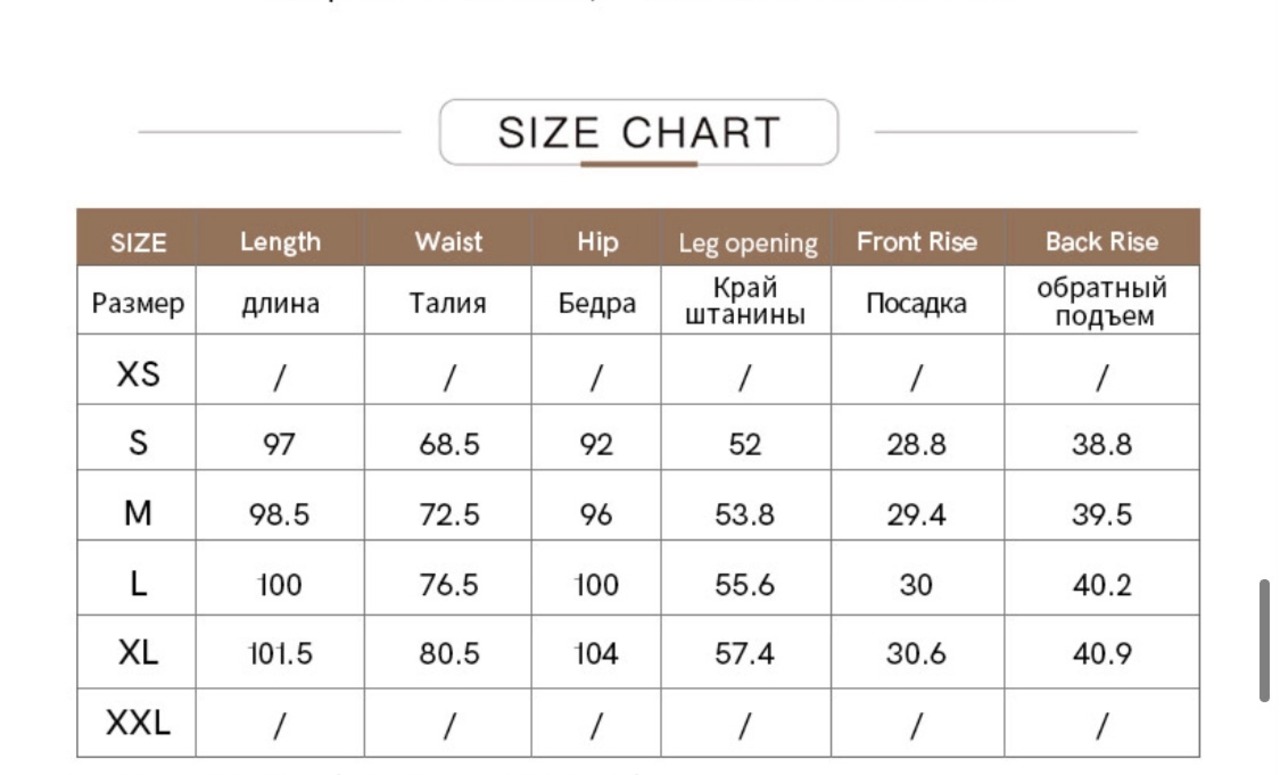This screenshot has width=1280, height=775.
Task: Click the Leg opening column header
Action: pos(747,243)
